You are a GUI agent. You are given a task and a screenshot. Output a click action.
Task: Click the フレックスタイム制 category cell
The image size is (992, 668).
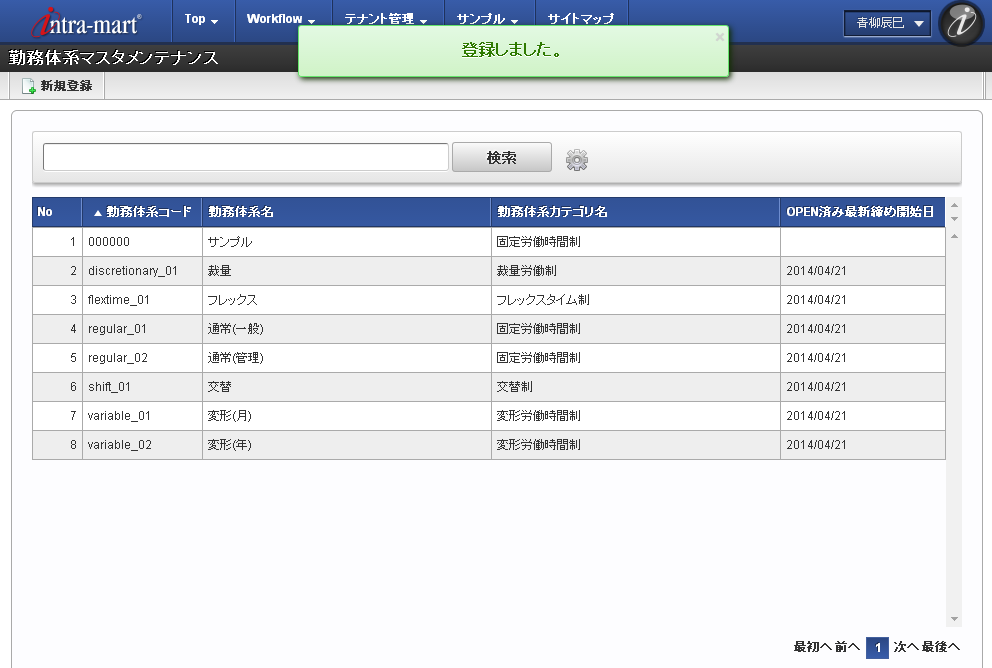(x=635, y=300)
